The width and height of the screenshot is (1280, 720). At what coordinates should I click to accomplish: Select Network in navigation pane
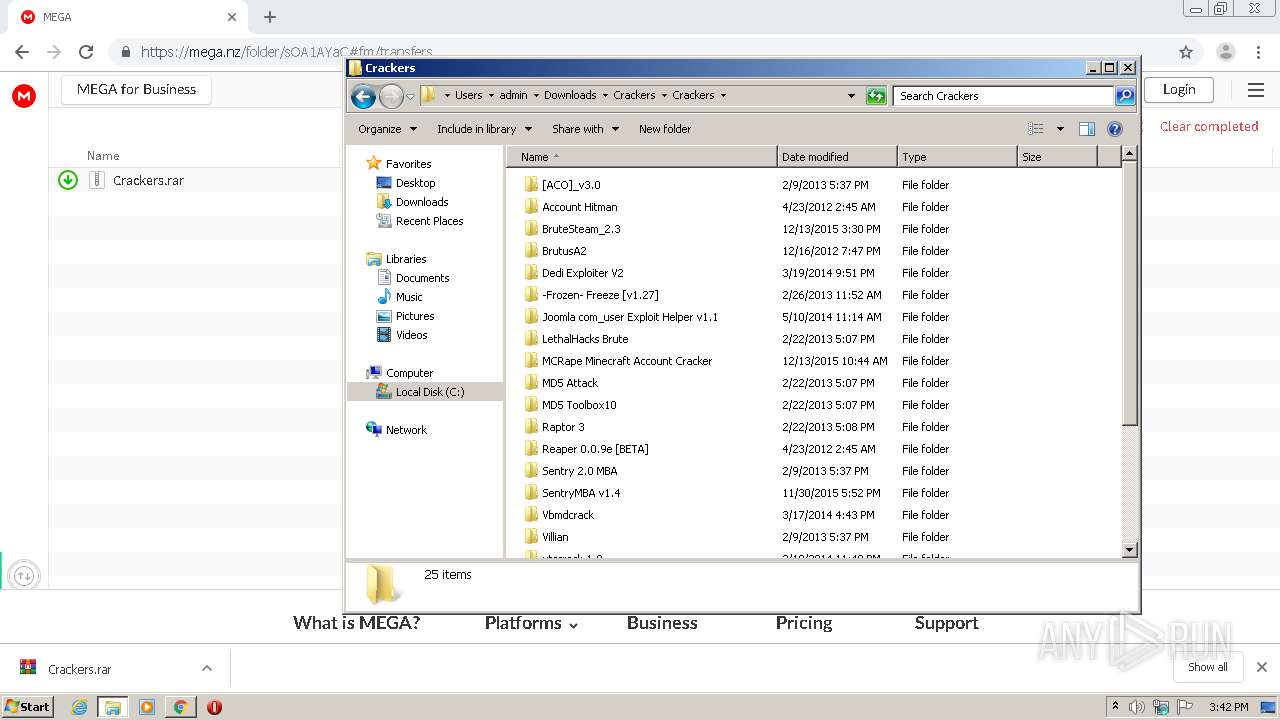(406, 430)
